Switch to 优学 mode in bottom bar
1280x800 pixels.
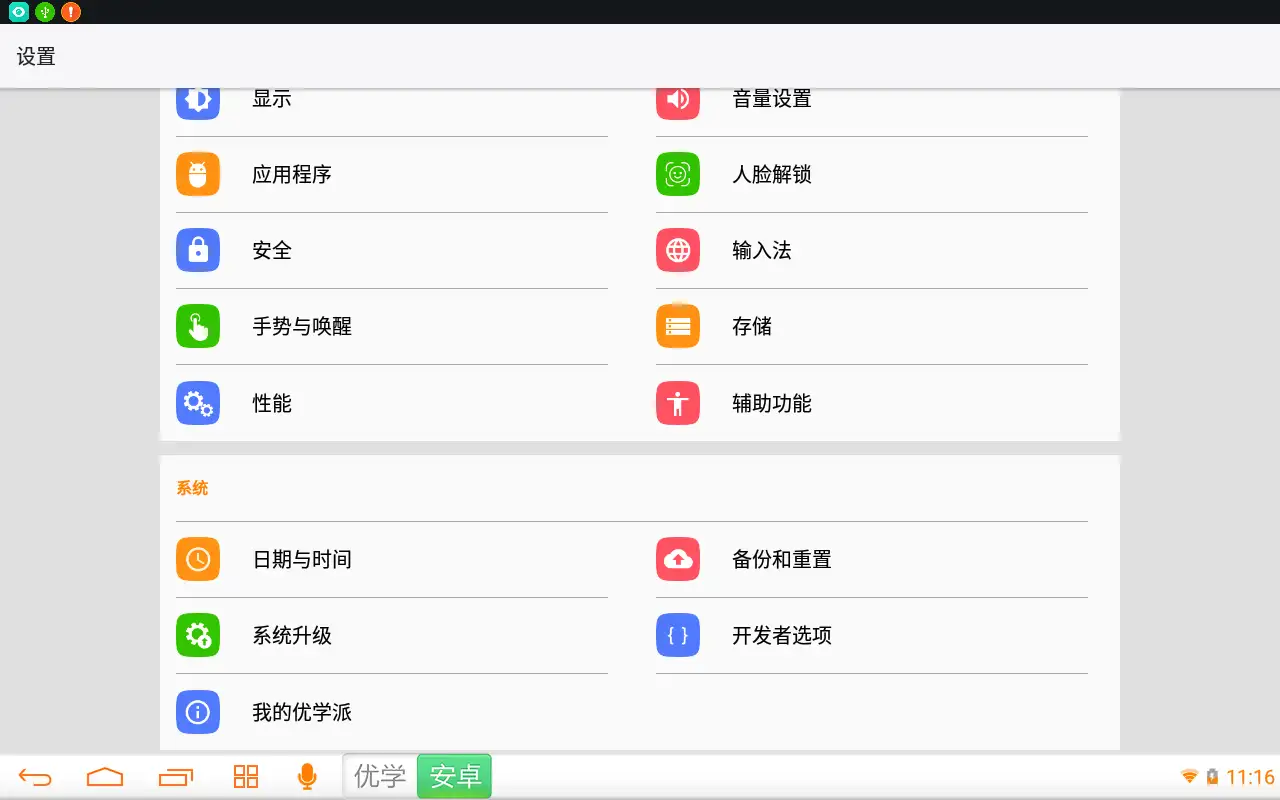coord(380,776)
